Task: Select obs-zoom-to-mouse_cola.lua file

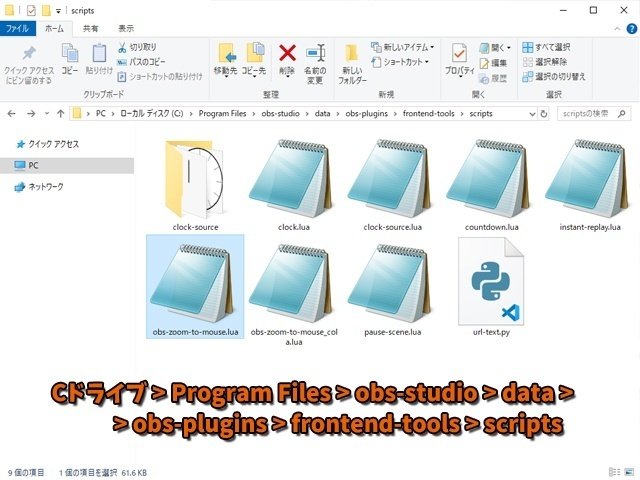Action: tap(294, 295)
